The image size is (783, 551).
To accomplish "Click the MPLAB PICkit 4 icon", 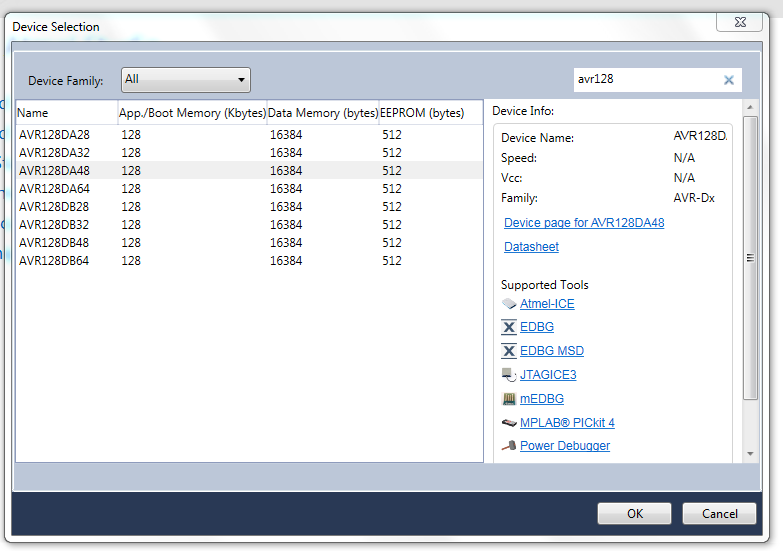I will pos(509,423).
